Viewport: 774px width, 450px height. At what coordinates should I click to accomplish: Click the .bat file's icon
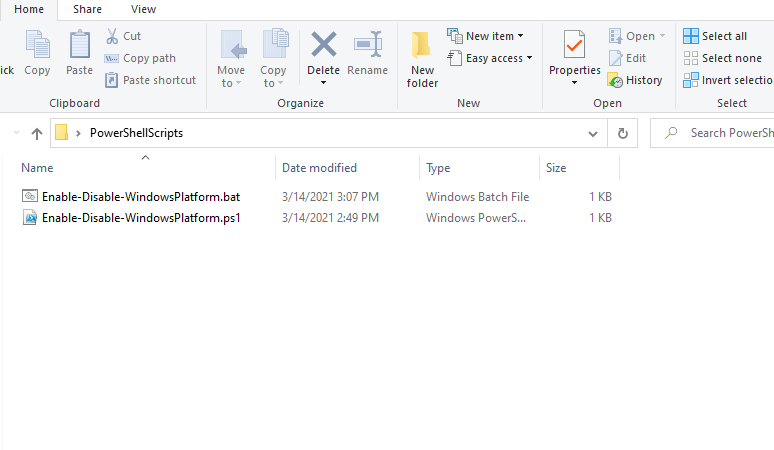[x=30, y=196]
